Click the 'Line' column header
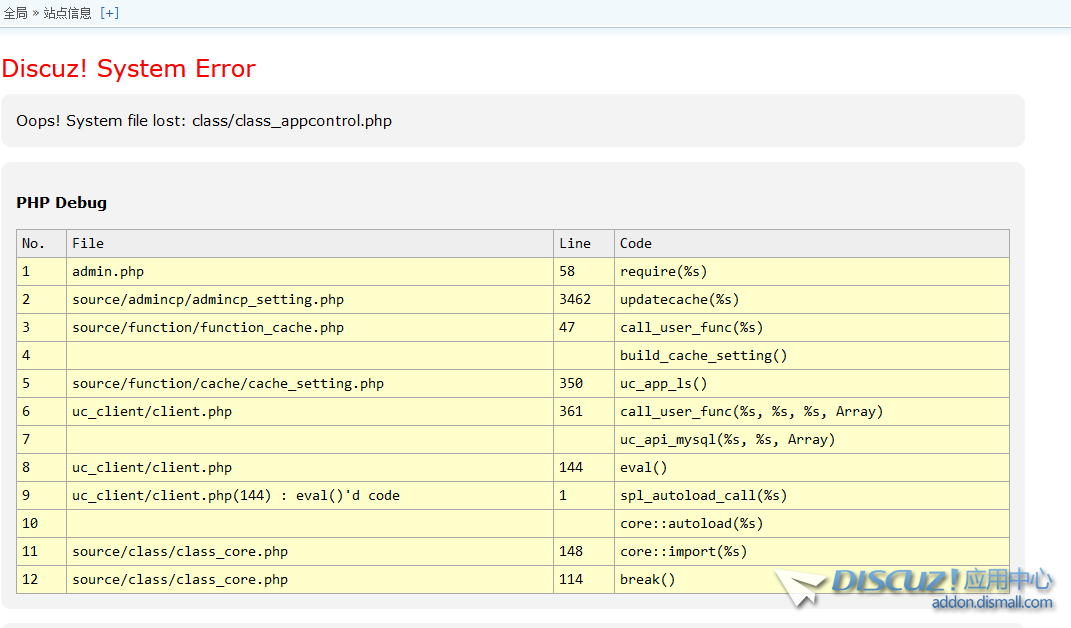Image resolution: width=1071 pixels, height=628 pixels. coord(584,243)
